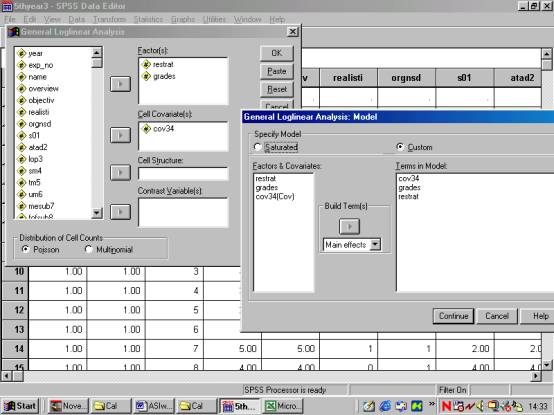
Task: Open the Main effects build term dropdown
Action: pyautogui.click(x=375, y=244)
